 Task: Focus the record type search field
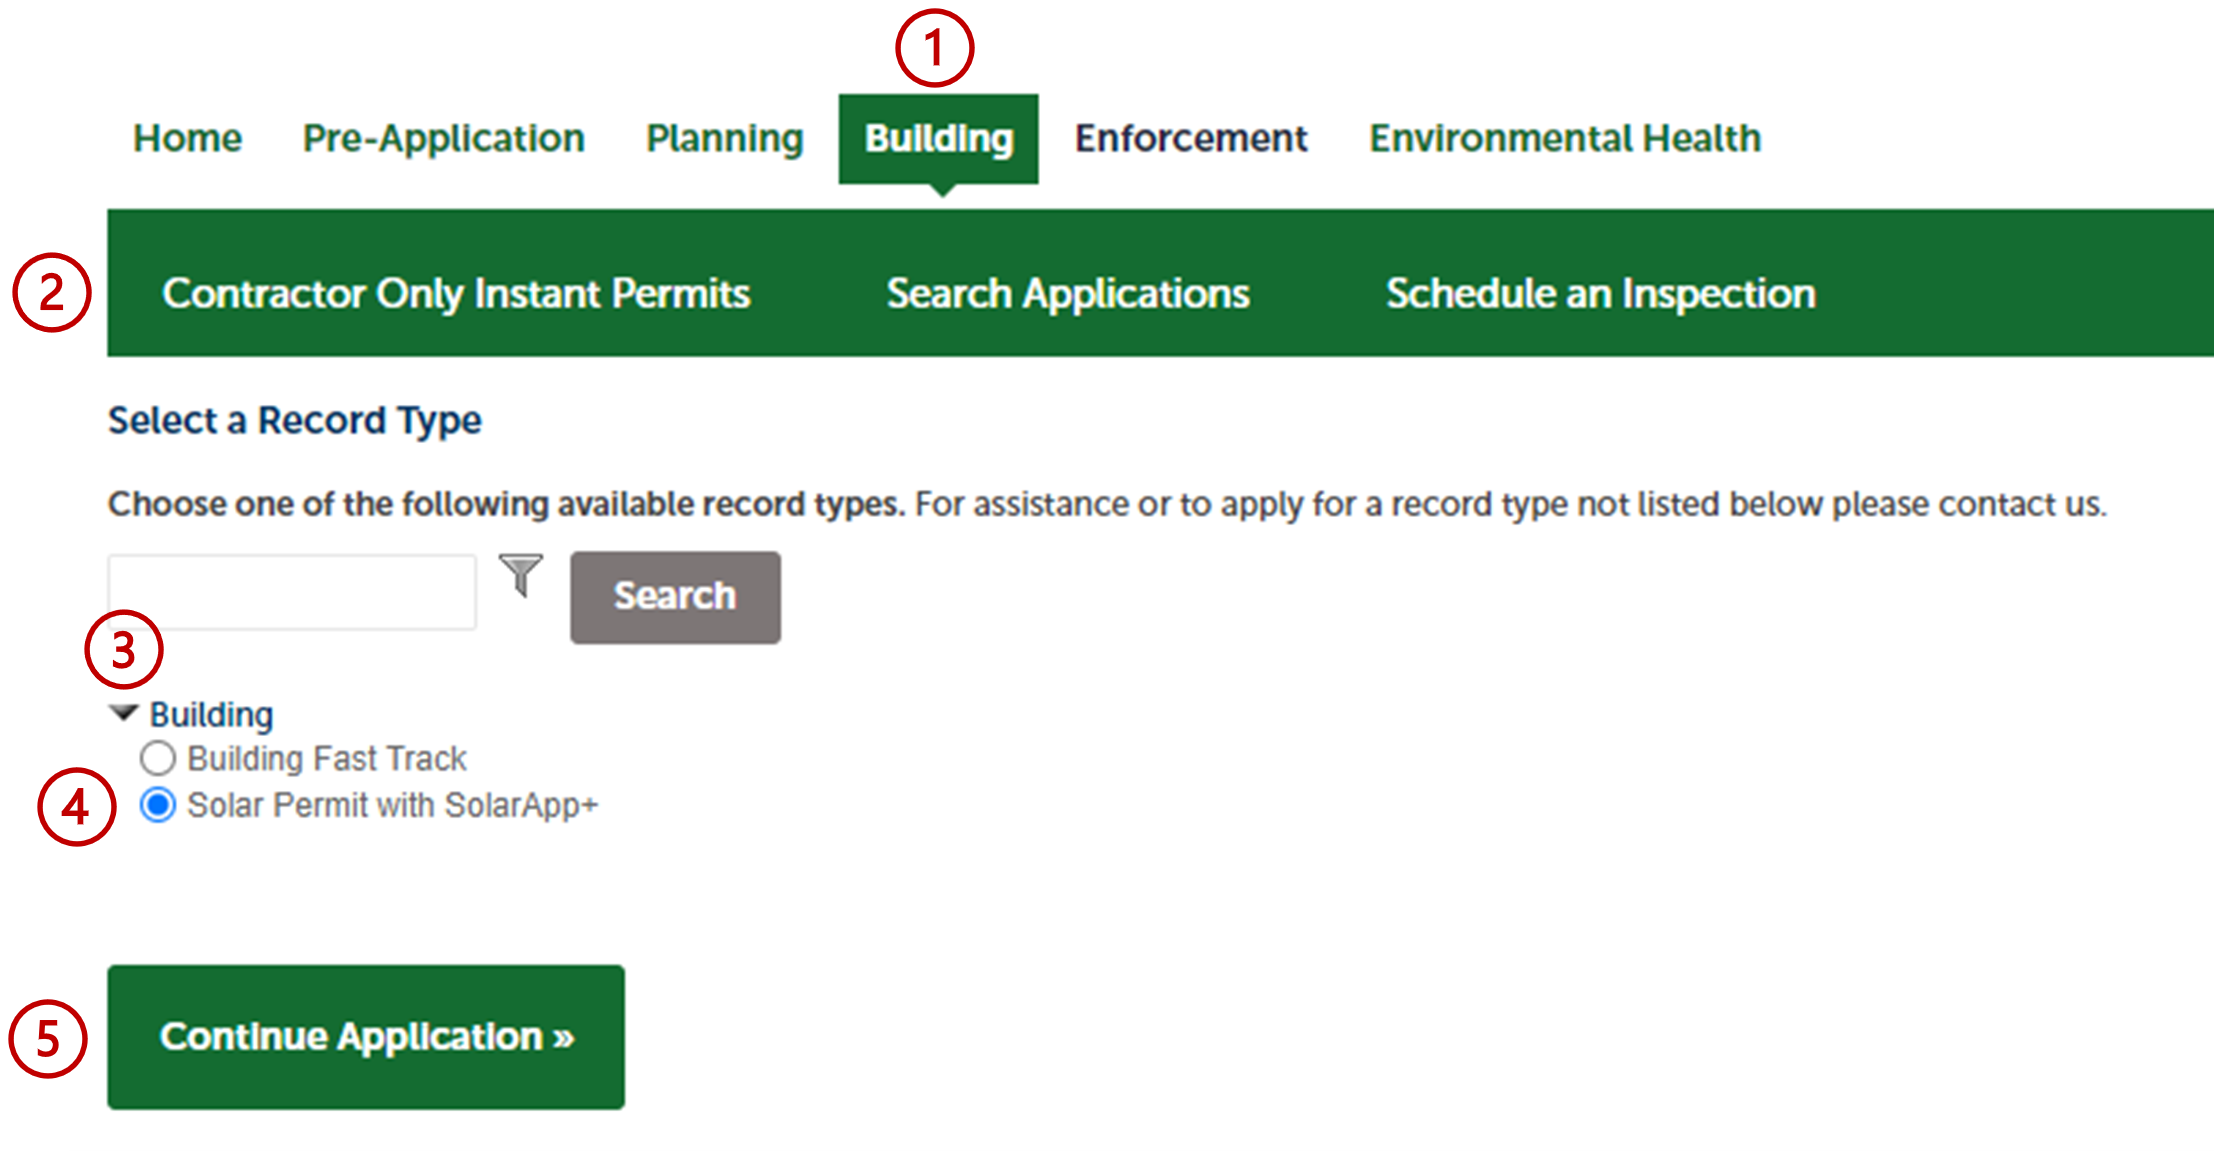point(292,592)
